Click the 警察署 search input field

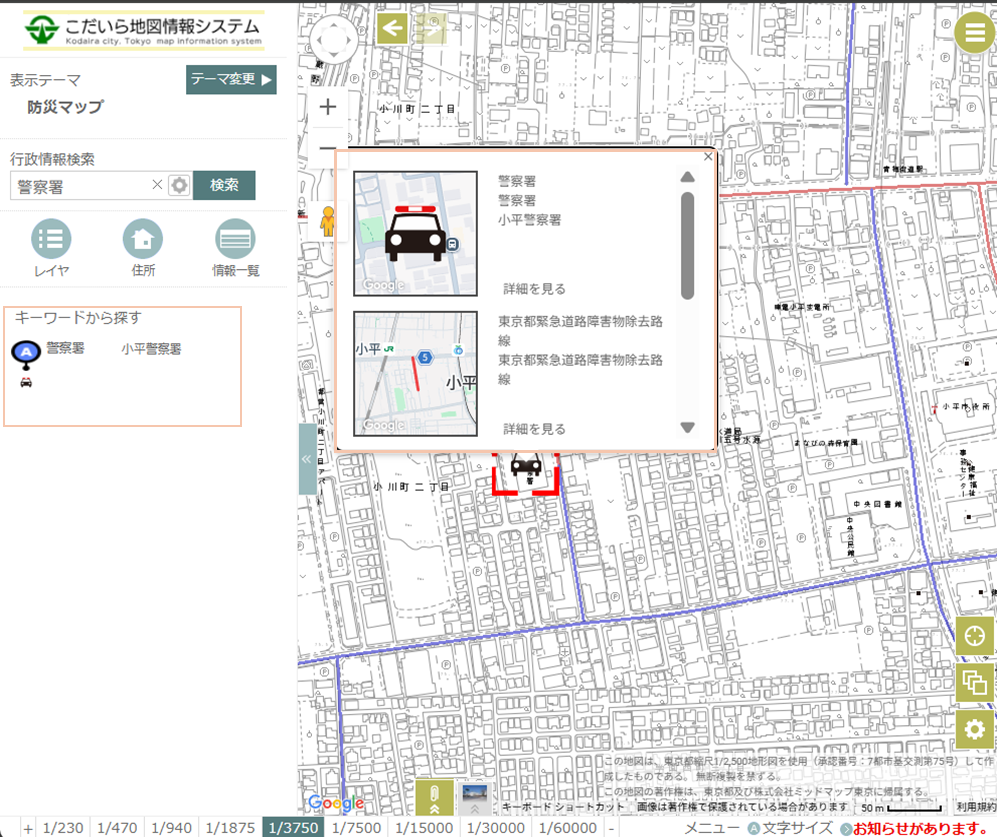80,185
